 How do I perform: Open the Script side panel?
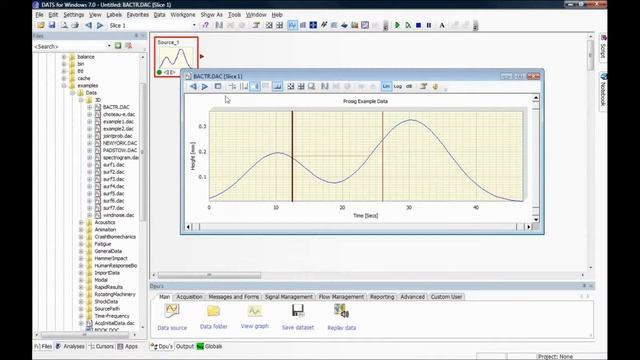[603, 48]
